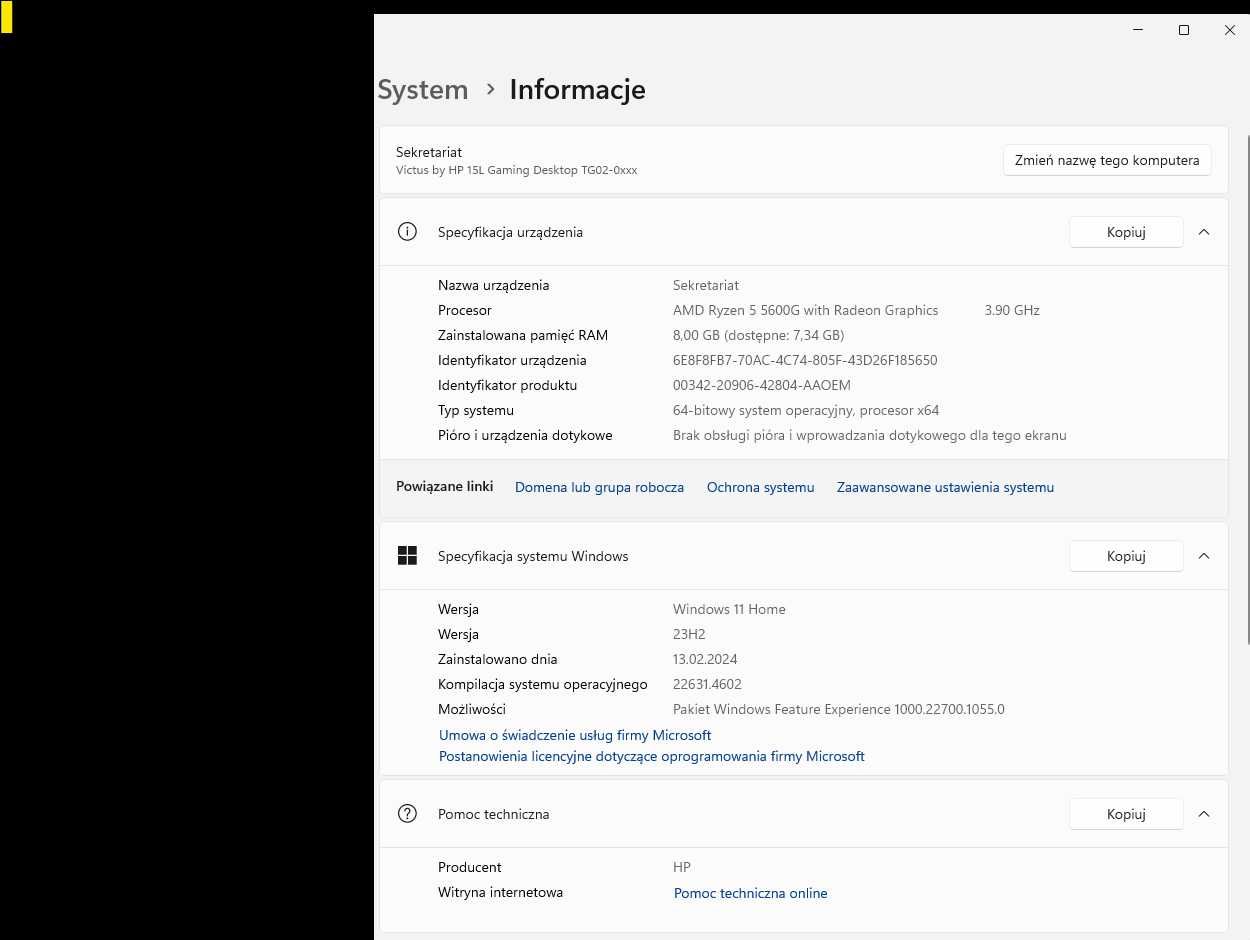The image size is (1250, 940).
Task: Click the Identyfikator urządzenia label
Action: (512, 360)
